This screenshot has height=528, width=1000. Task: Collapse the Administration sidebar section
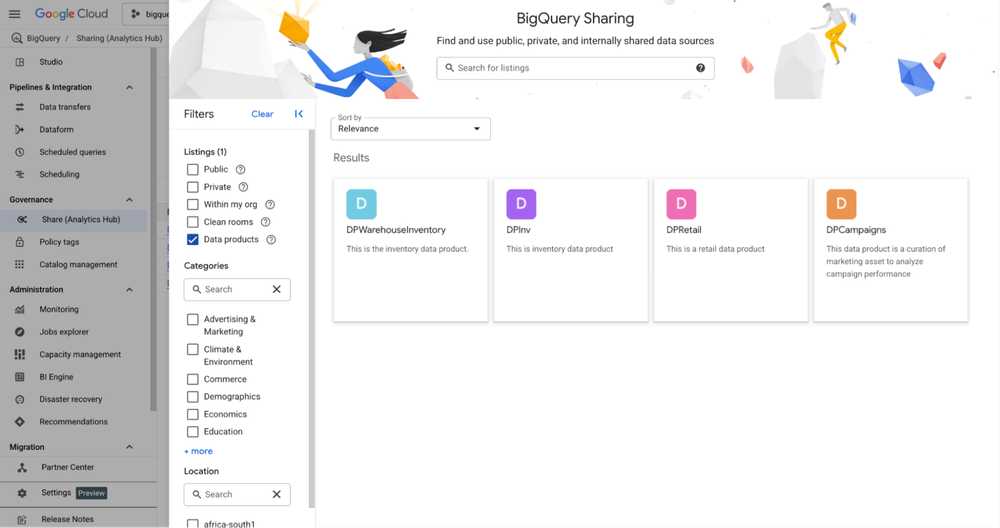(129, 290)
